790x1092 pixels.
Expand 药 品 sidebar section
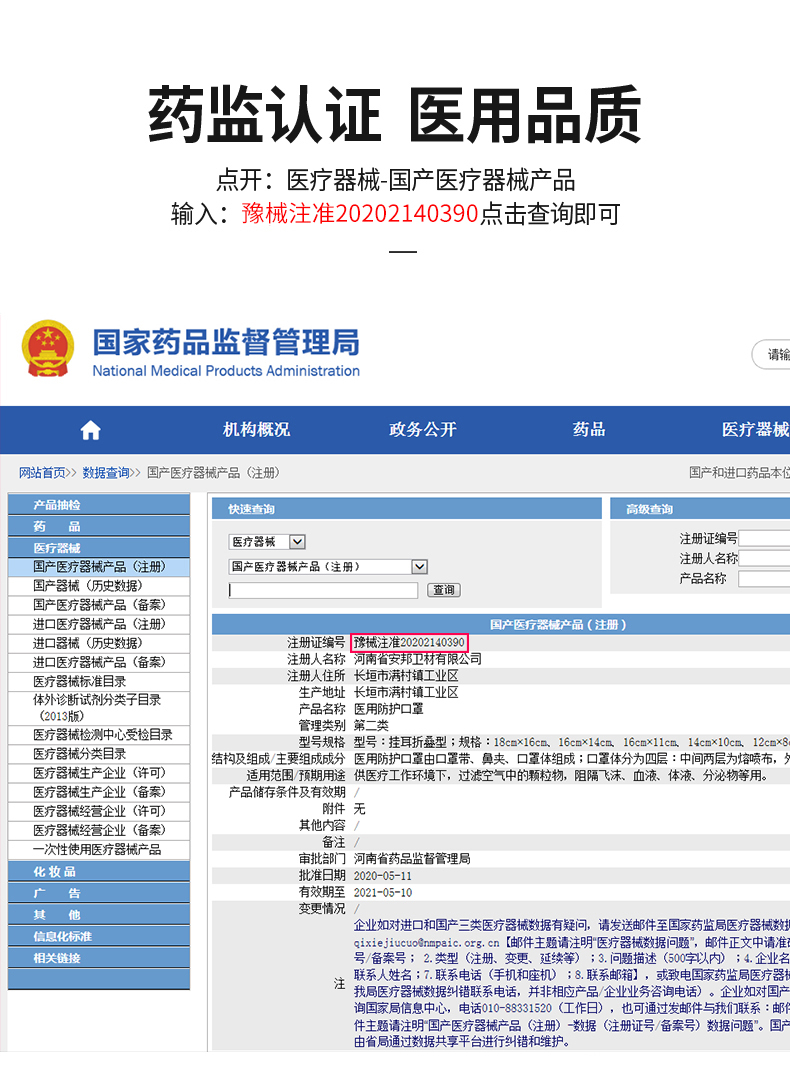tap(99, 526)
